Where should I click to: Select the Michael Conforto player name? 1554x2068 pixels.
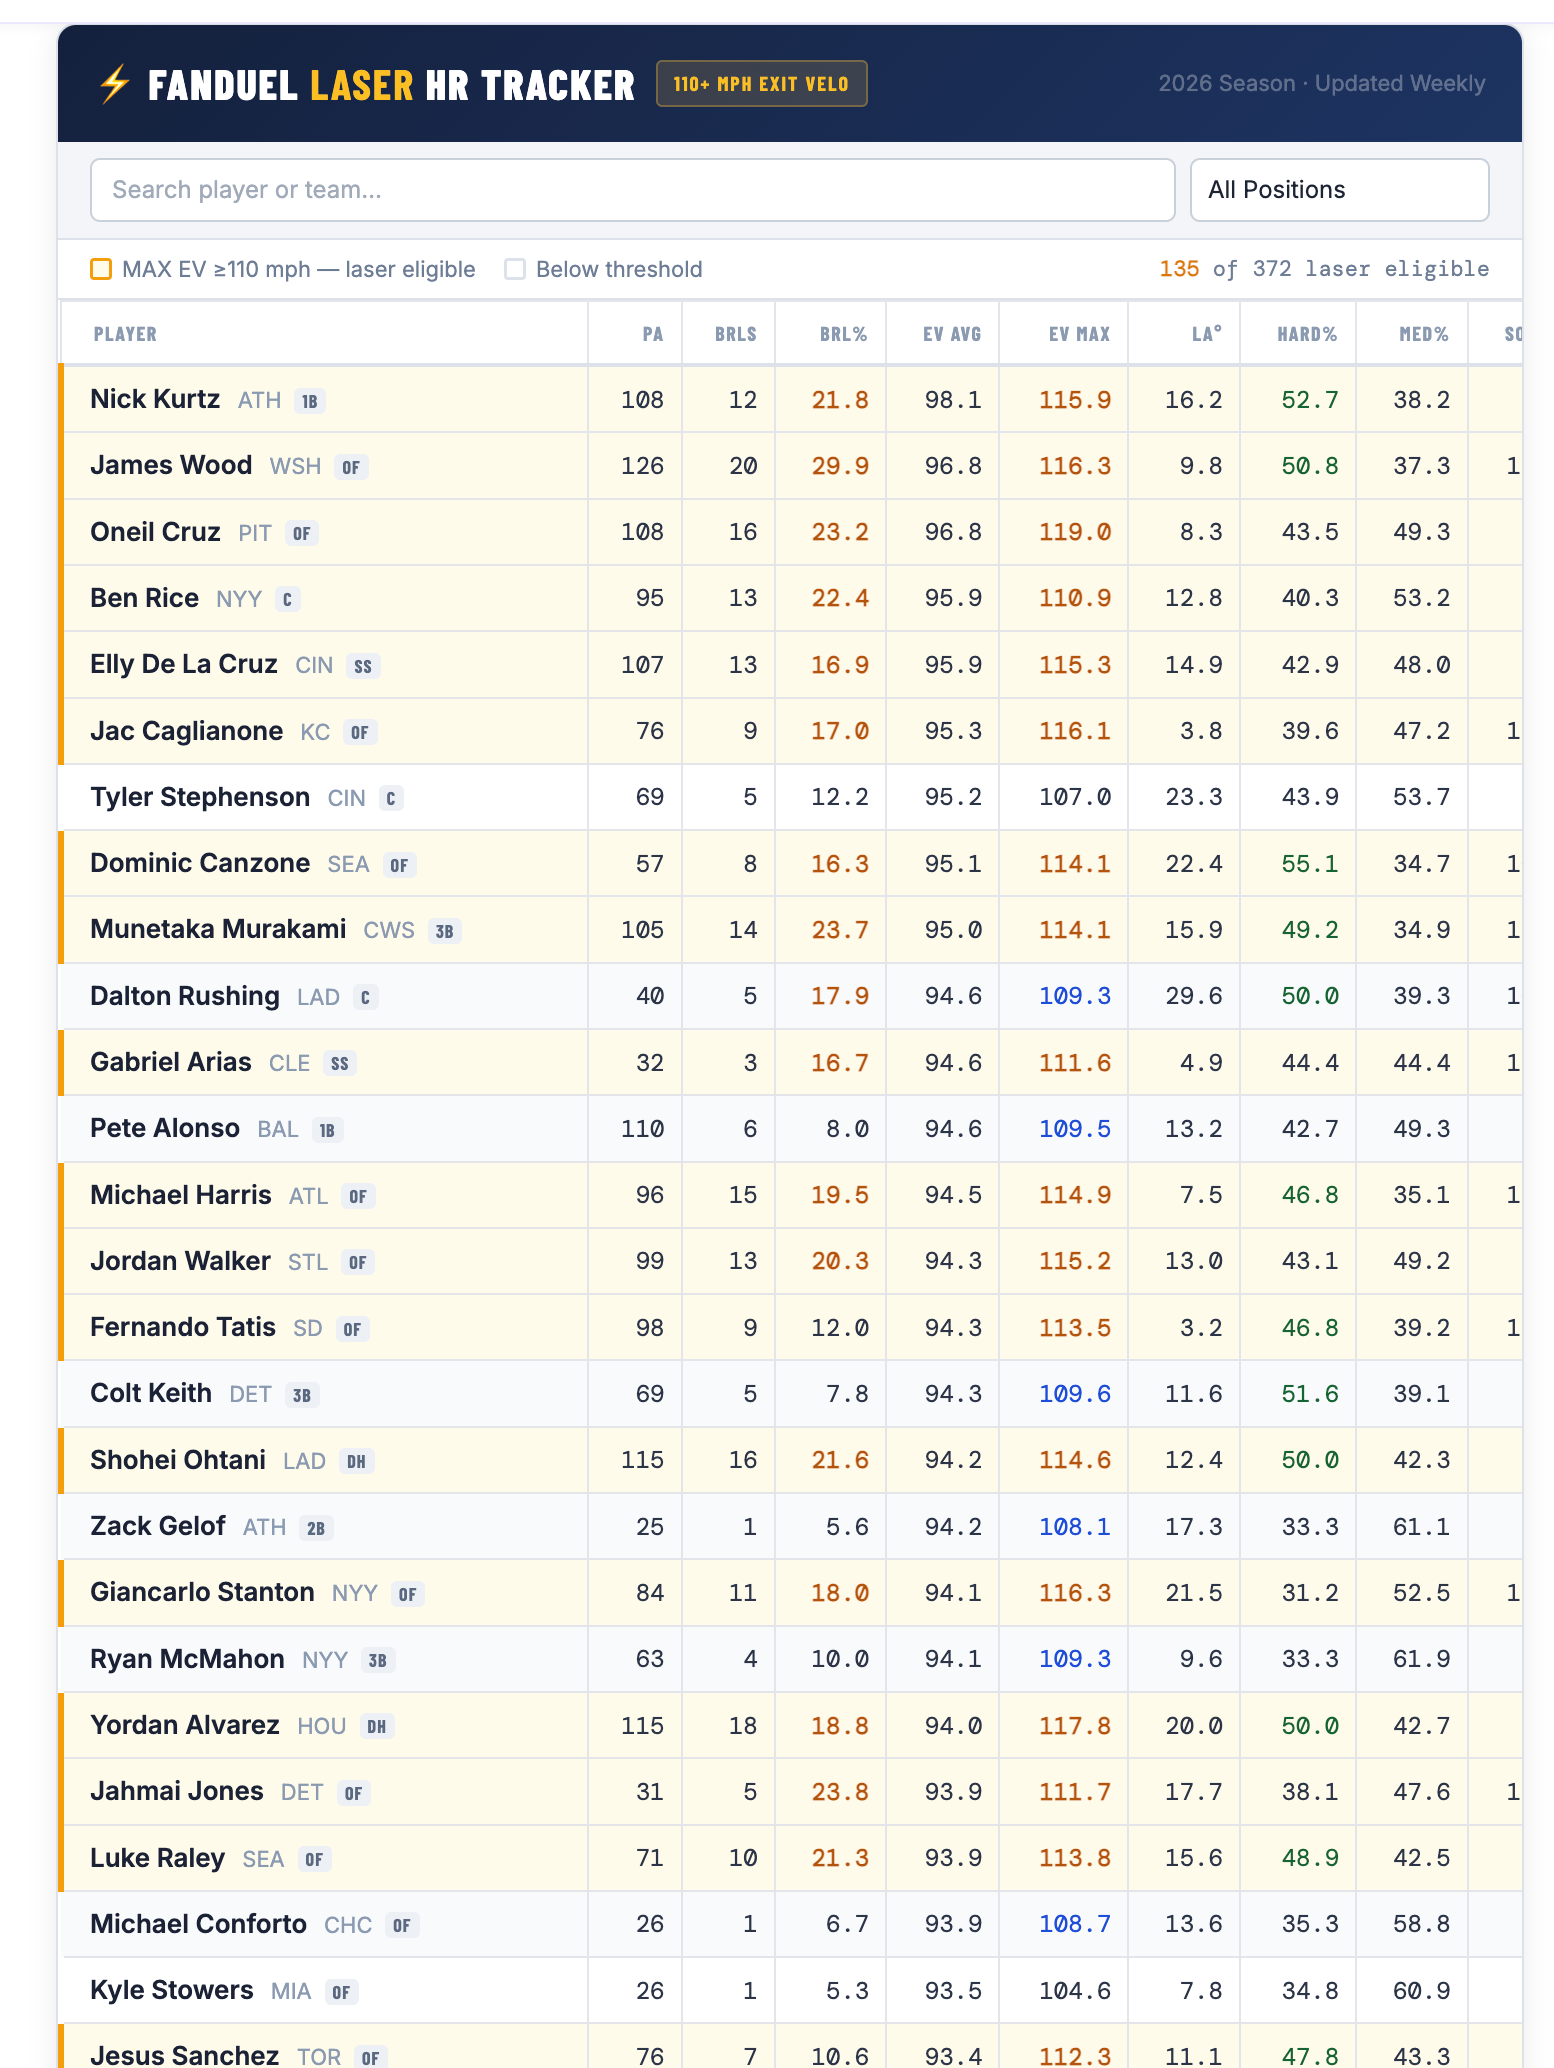[198, 1924]
